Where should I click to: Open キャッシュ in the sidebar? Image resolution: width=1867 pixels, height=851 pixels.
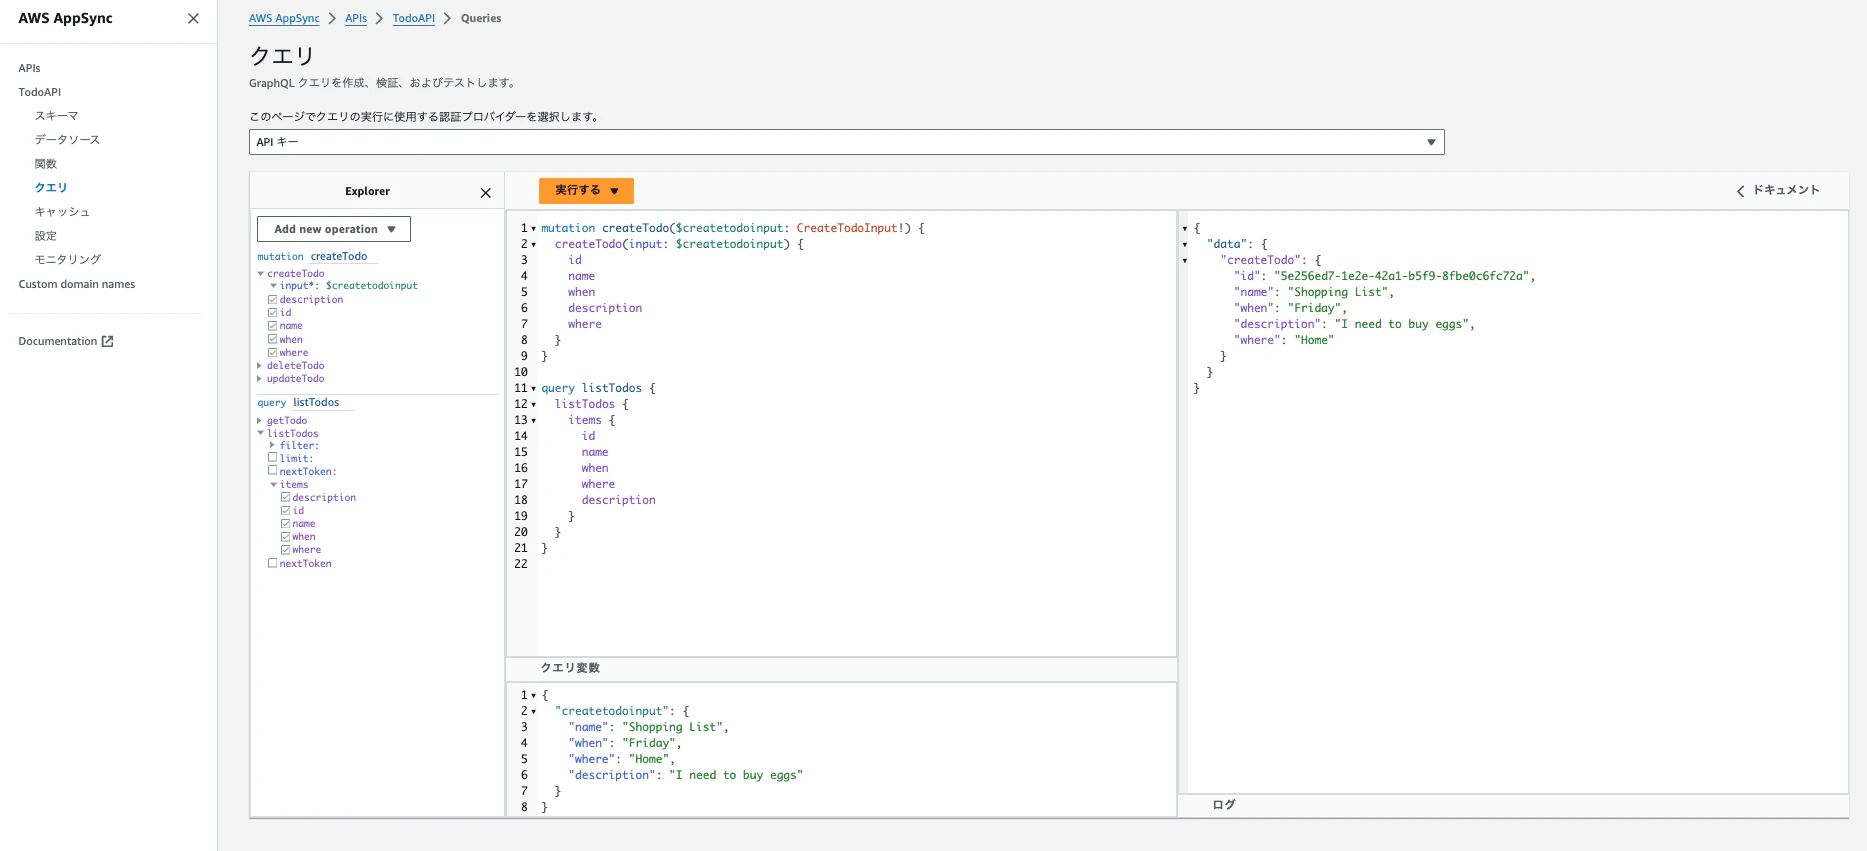pos(63,212)
